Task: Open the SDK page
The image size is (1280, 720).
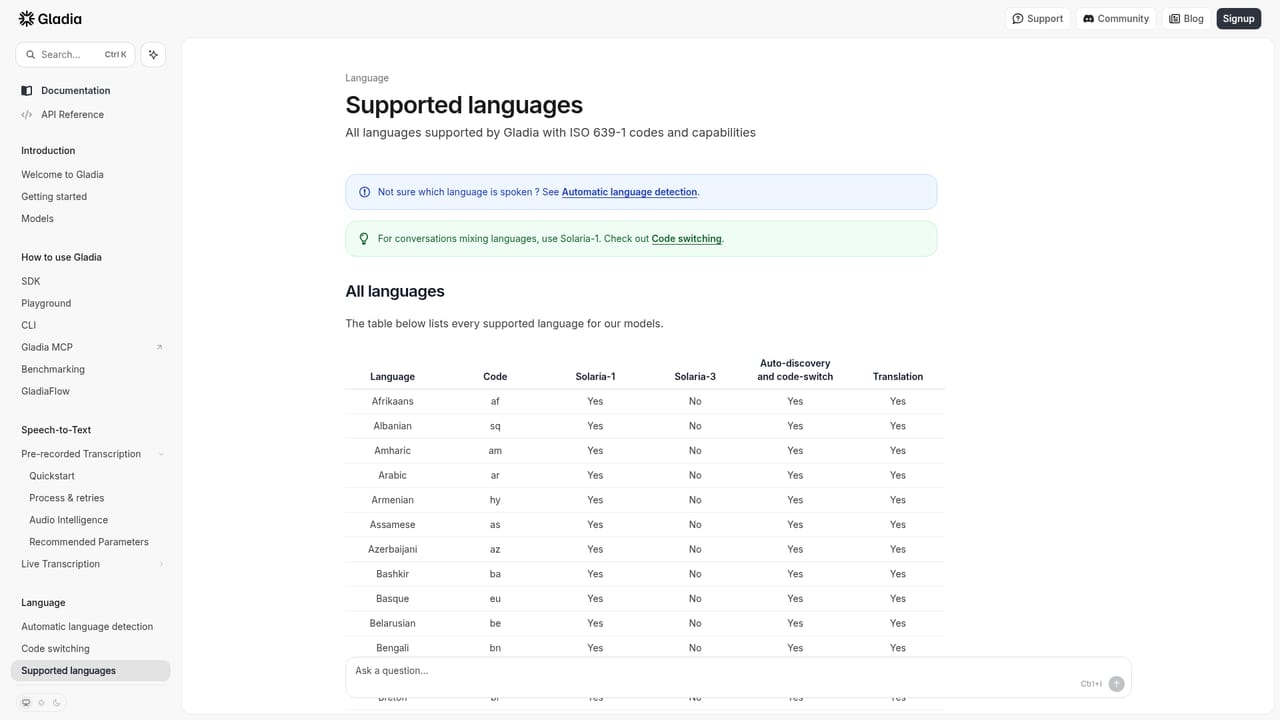Action: pos(31,282)
